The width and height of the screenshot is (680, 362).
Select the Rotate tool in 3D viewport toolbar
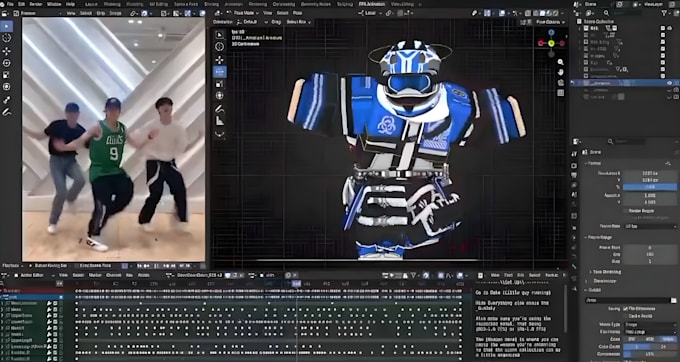(x=220, y=72)
